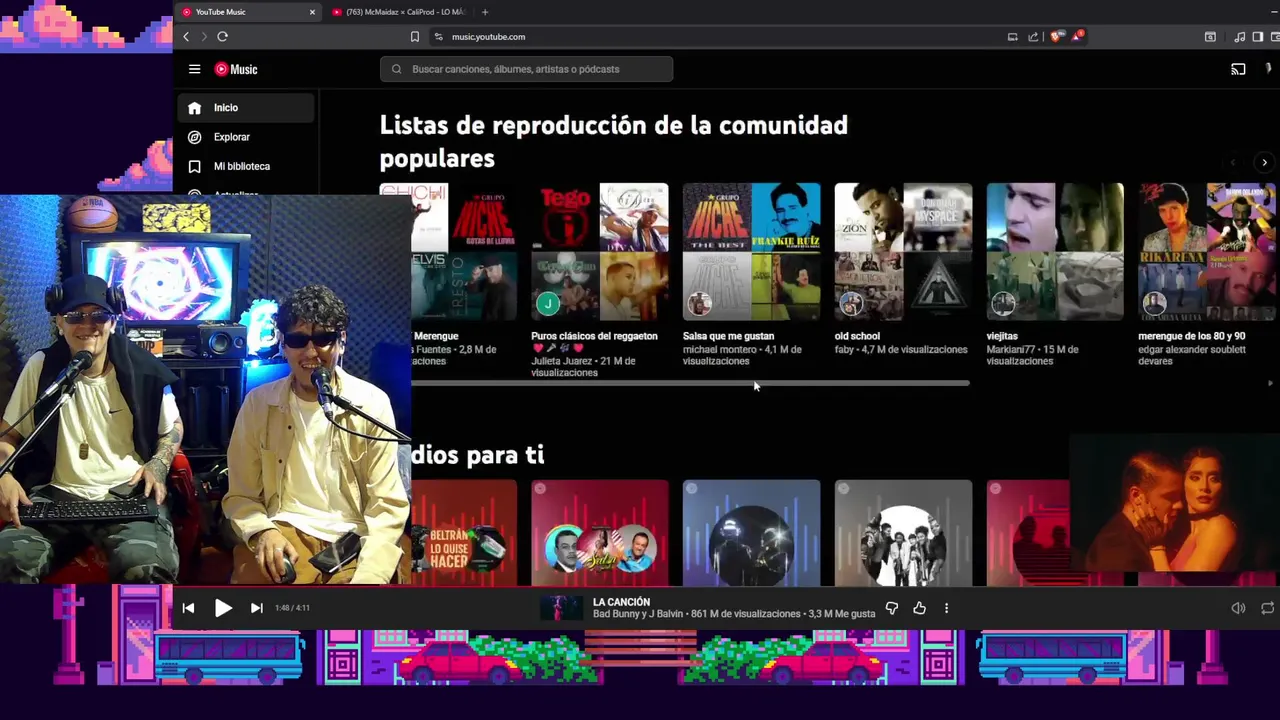
Task: Click author name michael montero
Action: (721, 350)
